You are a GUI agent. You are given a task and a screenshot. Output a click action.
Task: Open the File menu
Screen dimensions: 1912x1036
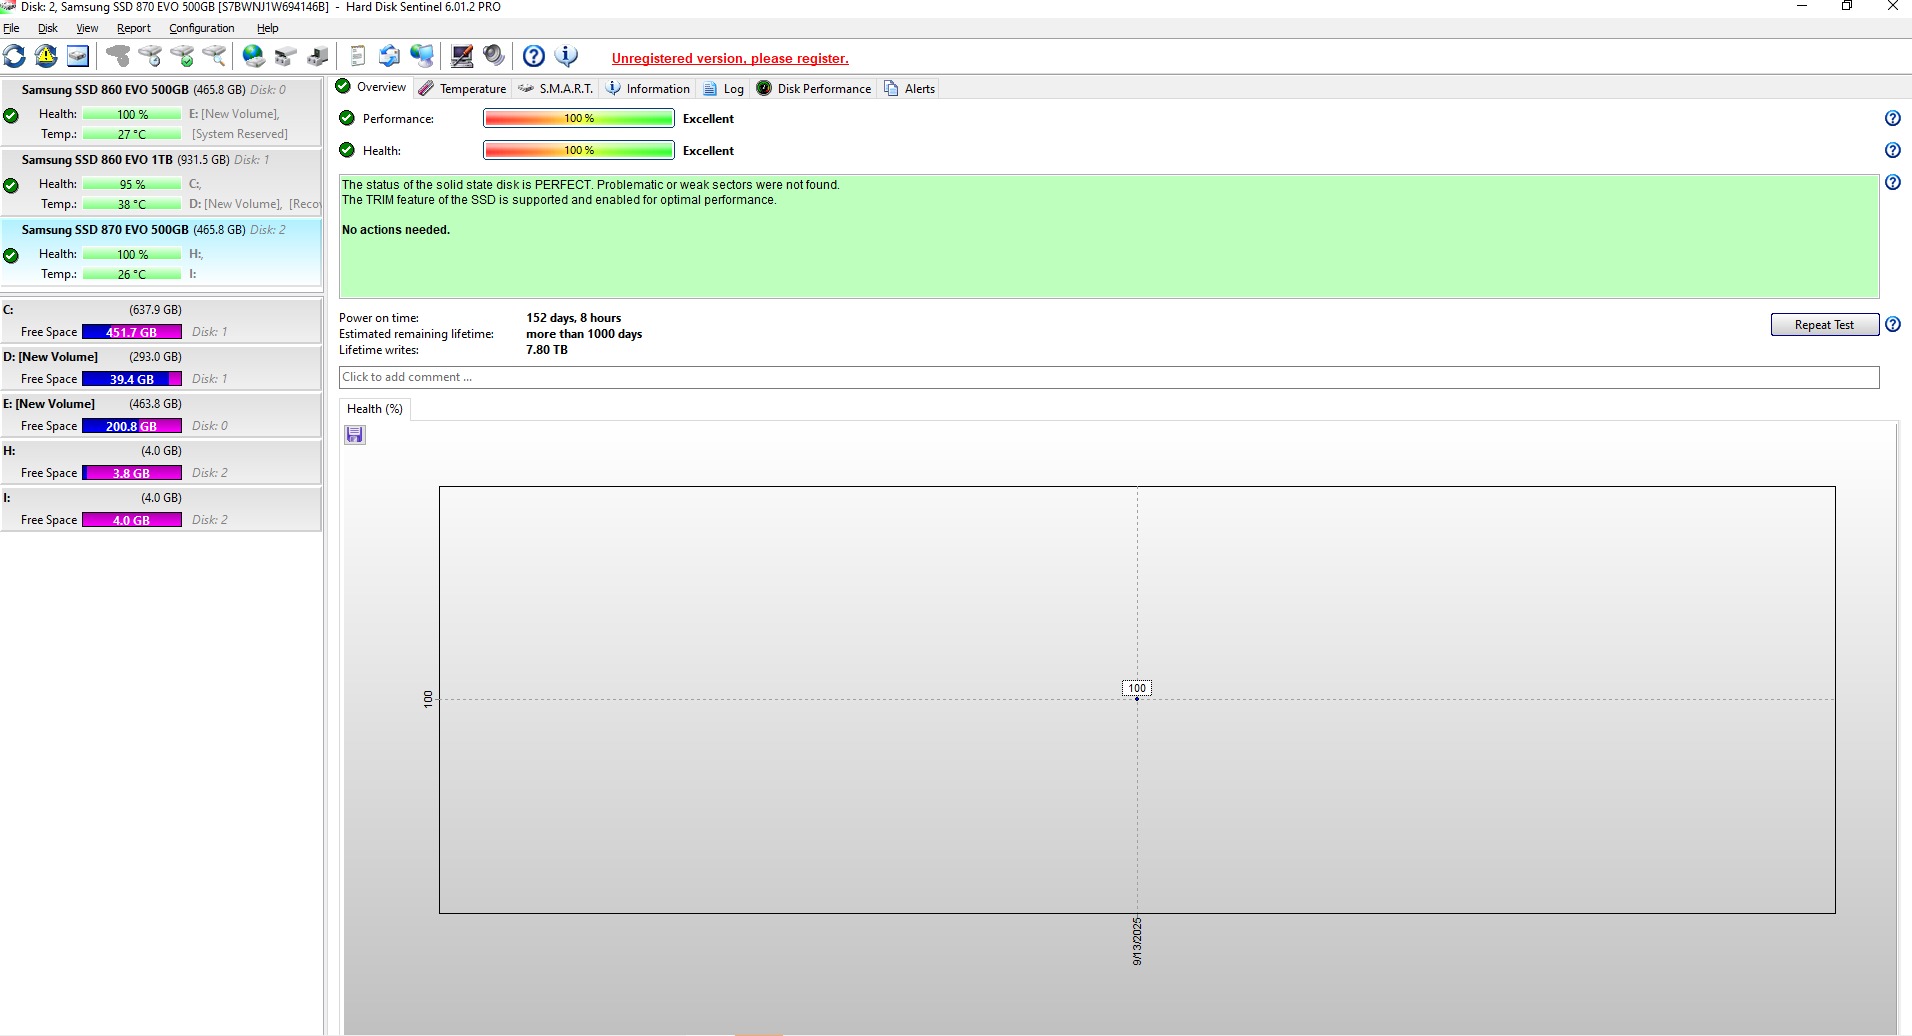pyautogui.click(x=11, y=28)
